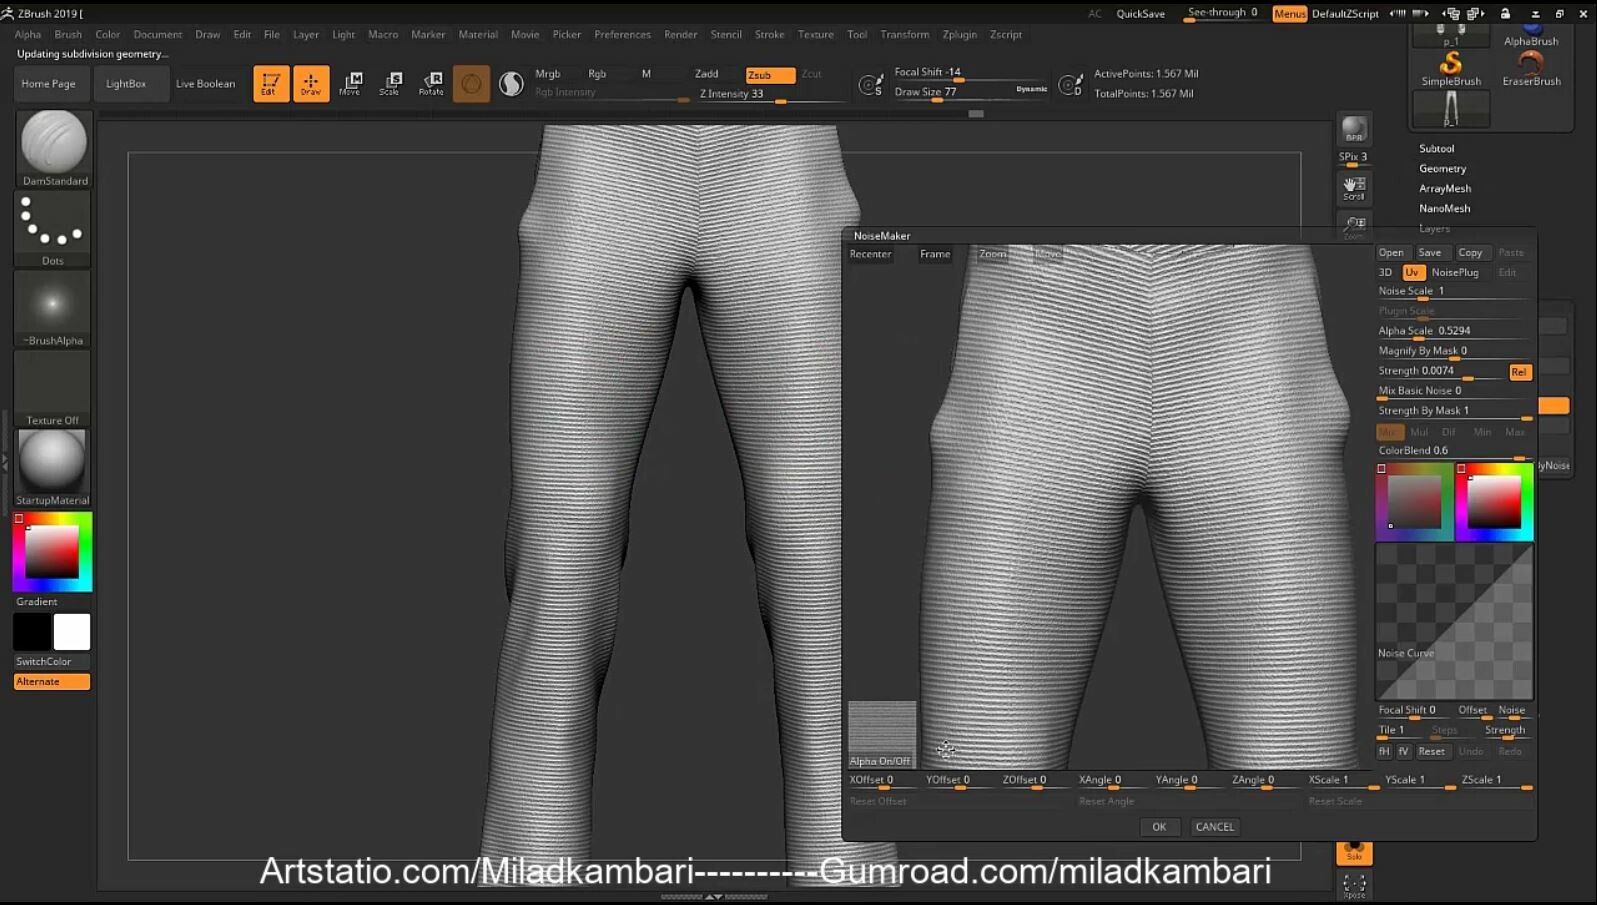Enable Uv mode in NoiseMaker
This screenshot has height=905, width=1597.
1412,272
